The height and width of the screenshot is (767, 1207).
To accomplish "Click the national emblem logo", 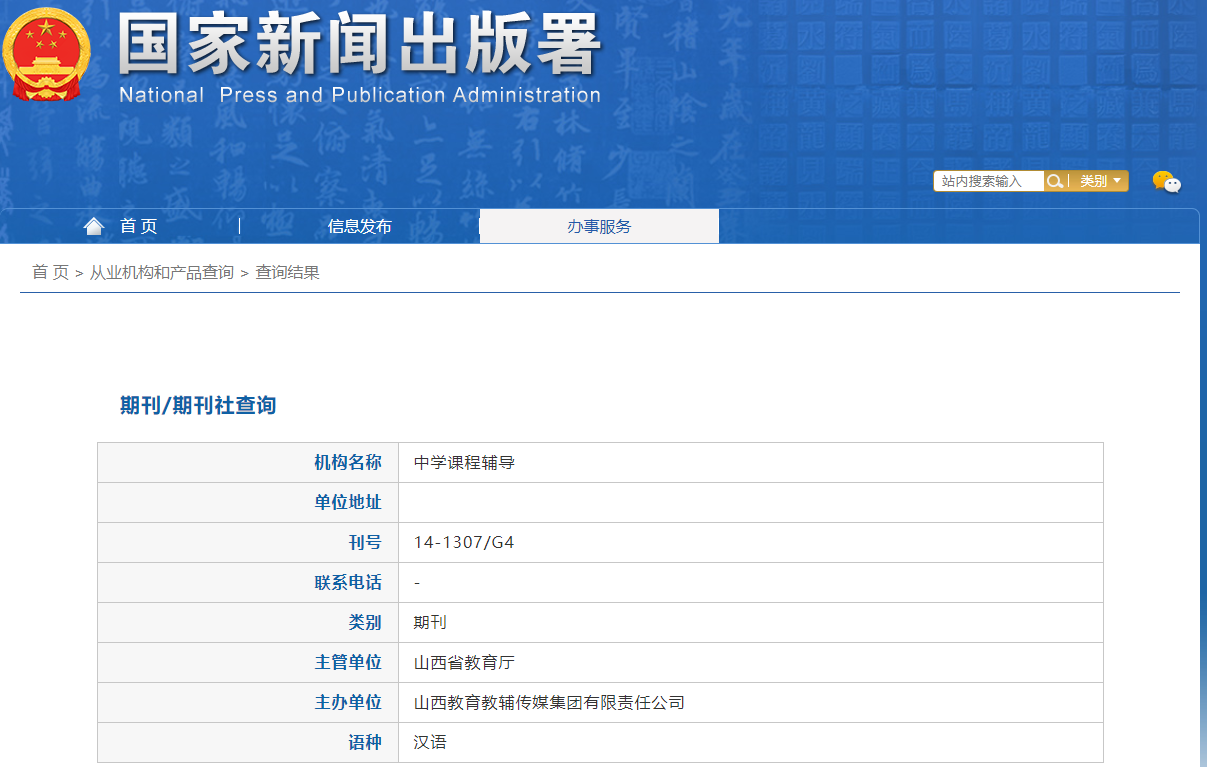I will point(45,53).
